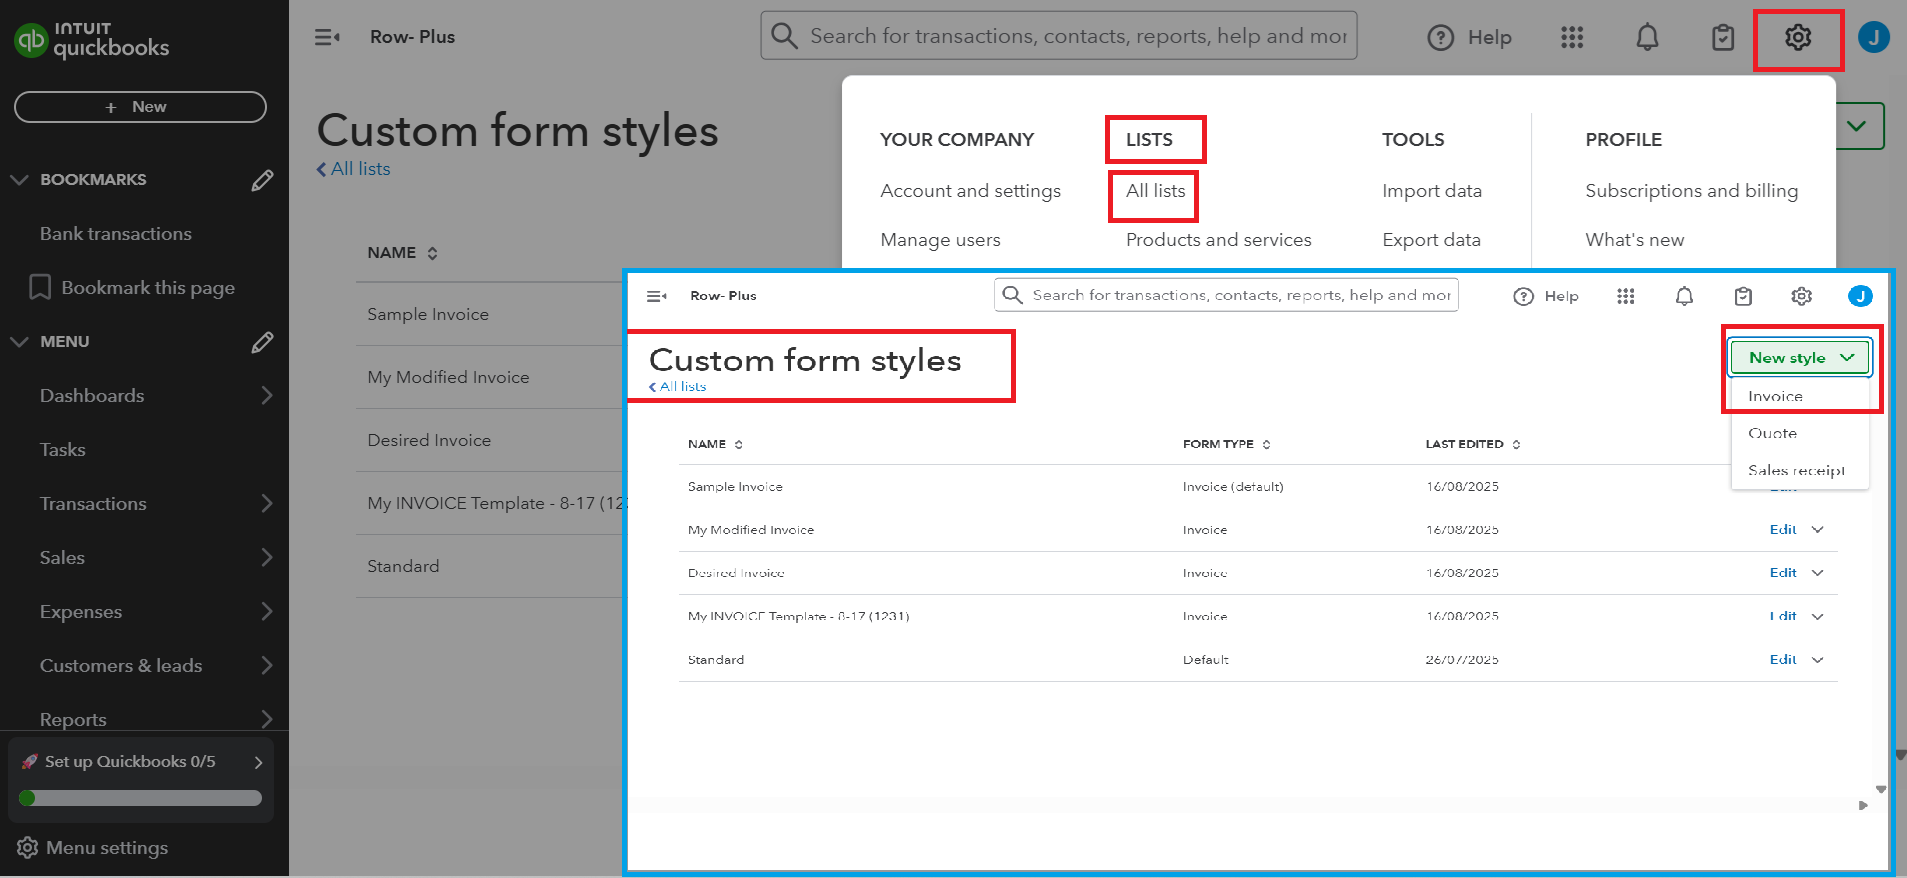Go back via All lists link under the main title

(x=354, y=169)
